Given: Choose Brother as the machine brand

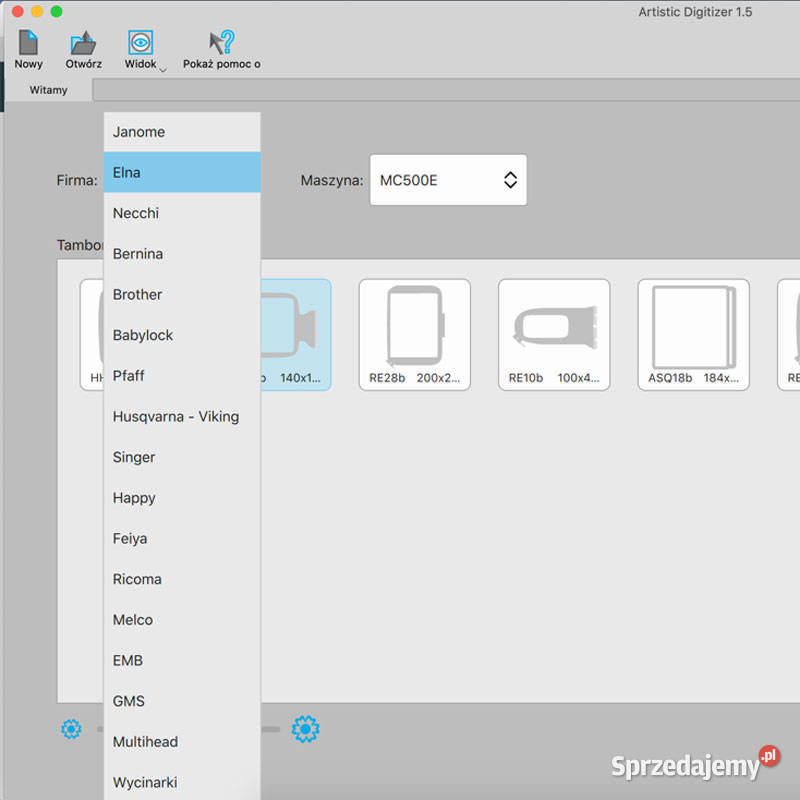Looking at the screenshot, I should (182, 294).
